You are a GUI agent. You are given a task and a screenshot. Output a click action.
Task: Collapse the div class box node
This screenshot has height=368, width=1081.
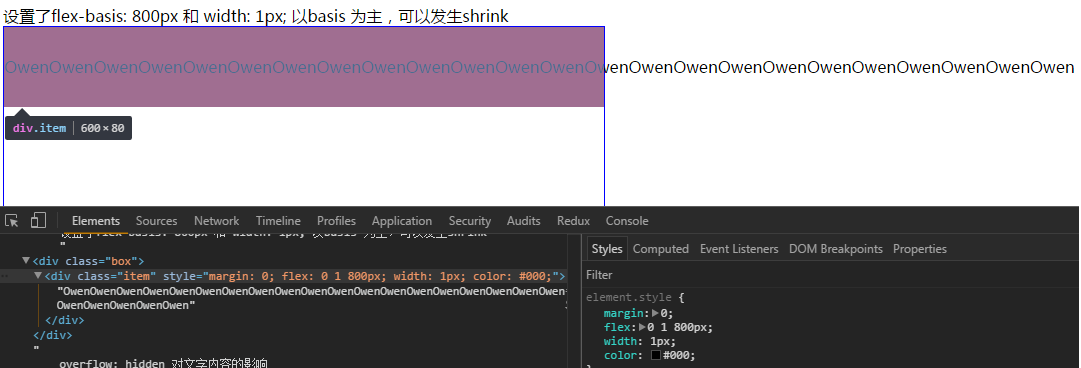26,261
